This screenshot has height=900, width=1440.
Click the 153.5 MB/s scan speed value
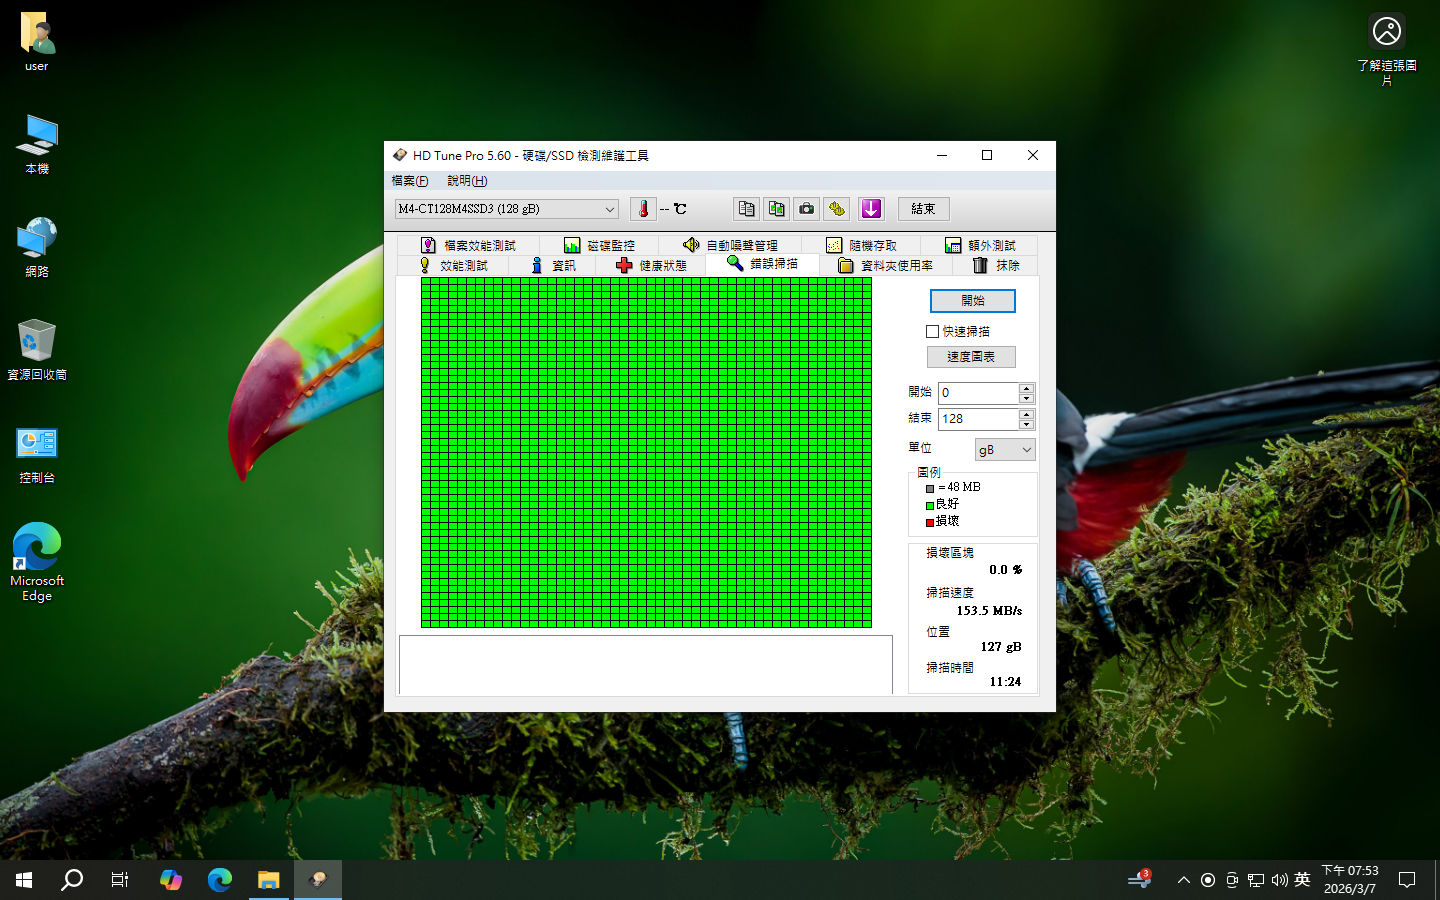pyautogui.click(x=989, y=610)
